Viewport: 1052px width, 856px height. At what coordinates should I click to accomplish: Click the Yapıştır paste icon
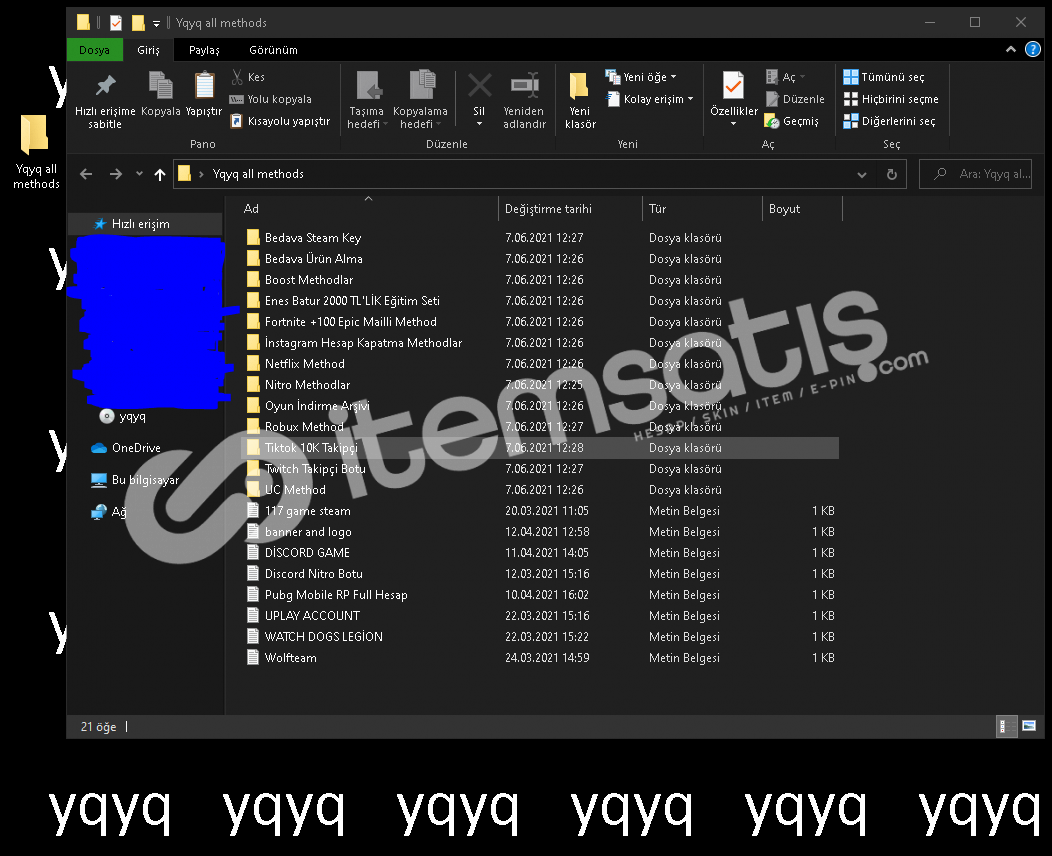coord(204,94)
